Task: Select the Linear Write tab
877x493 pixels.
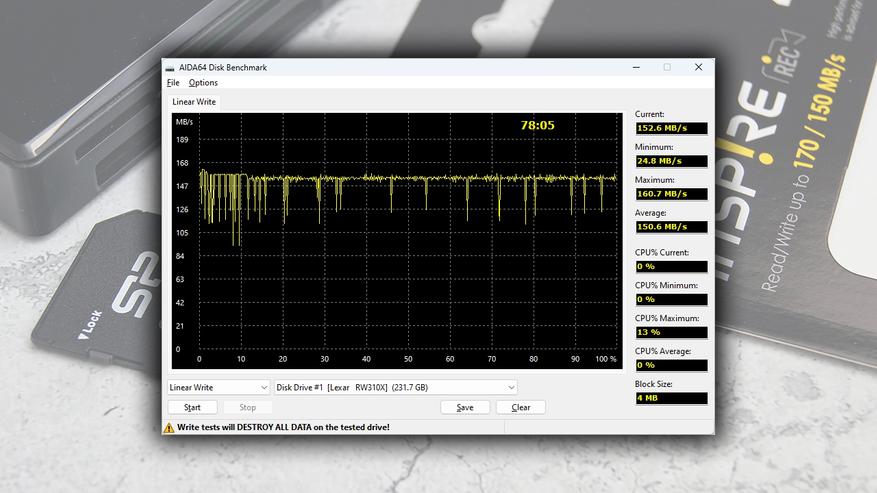Action: [x=194, y=102]
